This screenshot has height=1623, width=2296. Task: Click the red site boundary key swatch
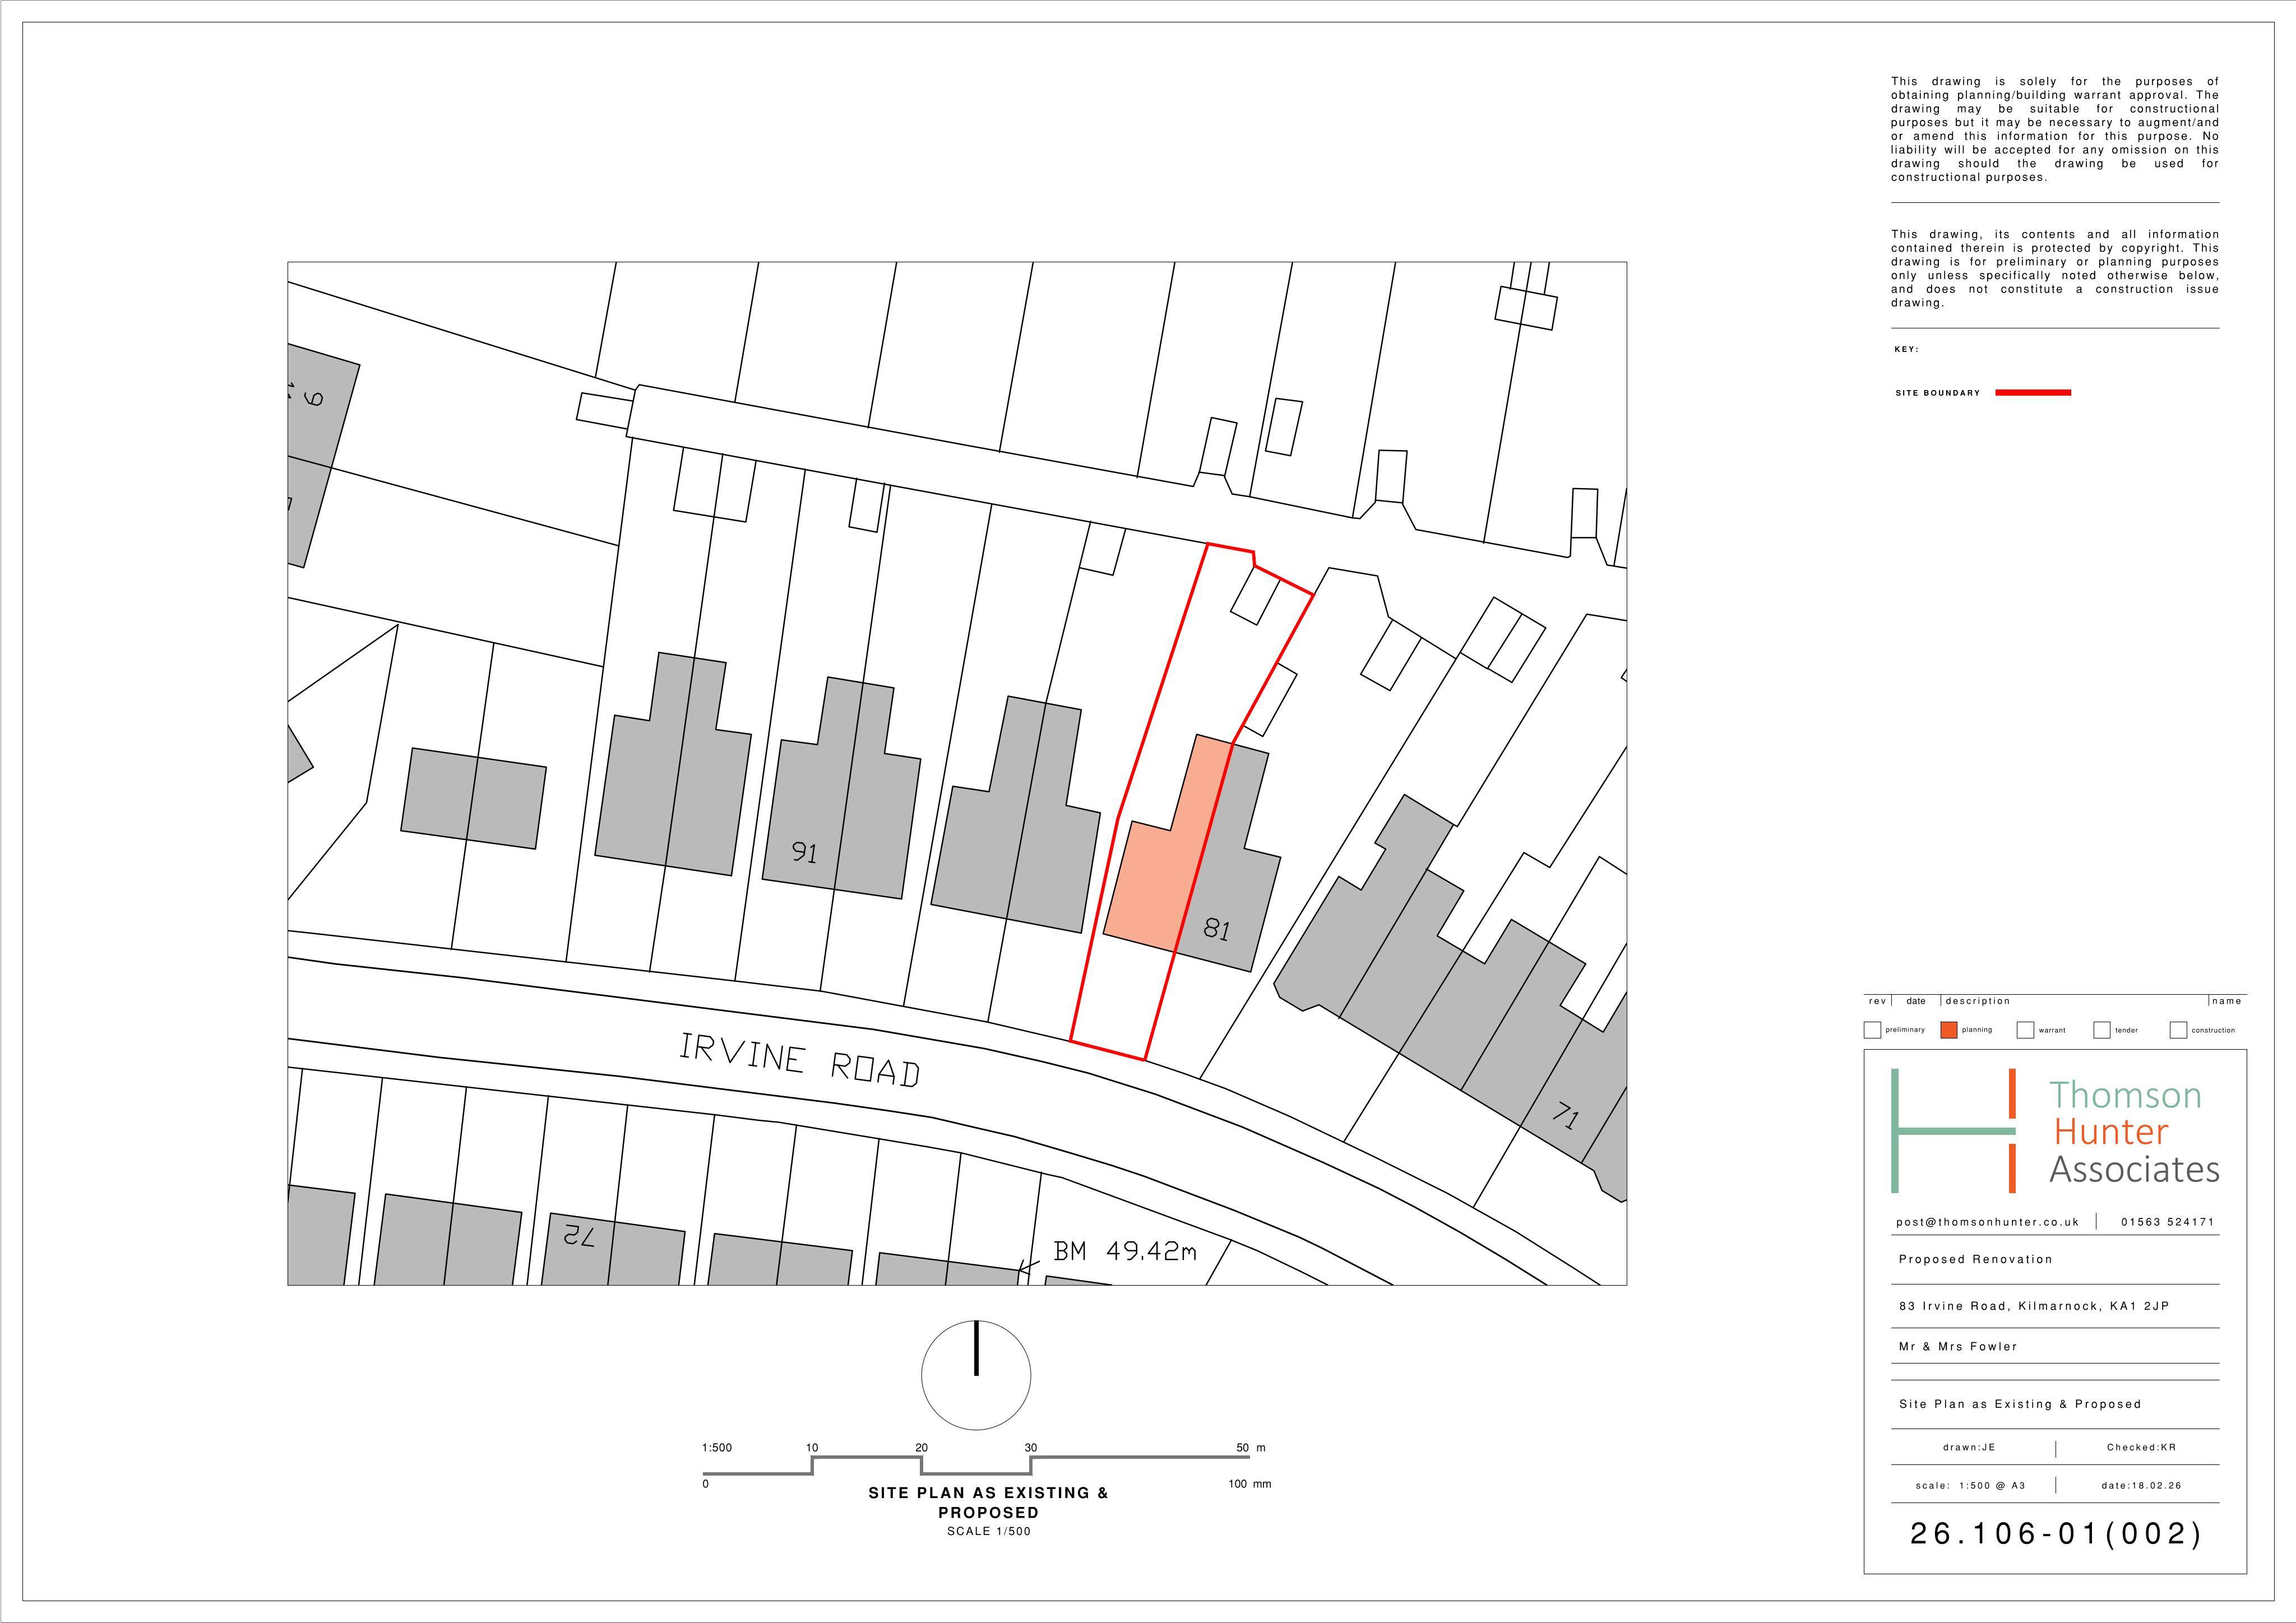coord(2033,393)
